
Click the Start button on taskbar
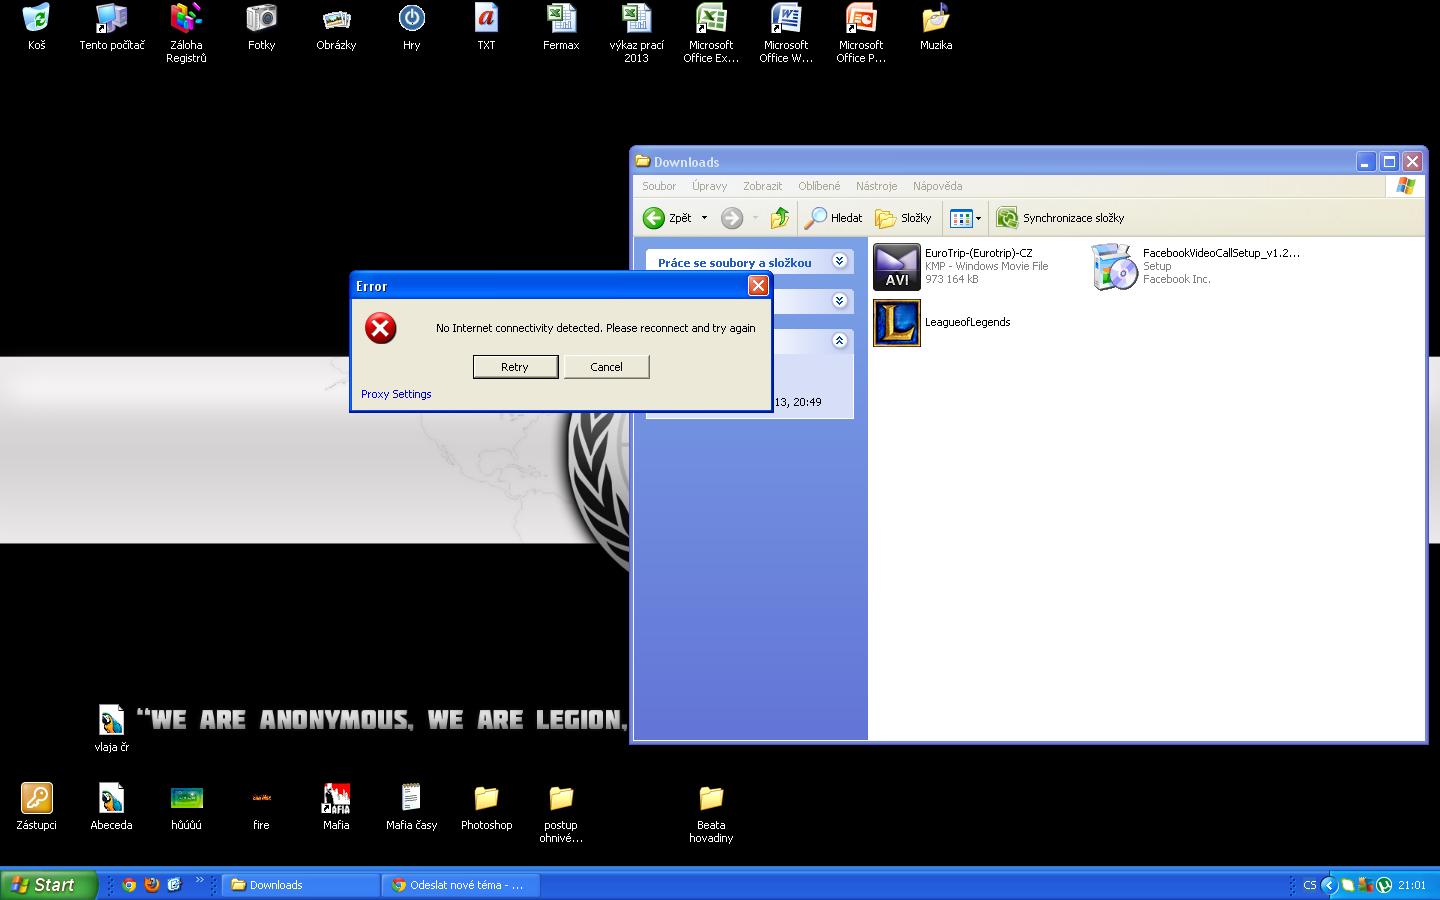click(x=48, y=885)
